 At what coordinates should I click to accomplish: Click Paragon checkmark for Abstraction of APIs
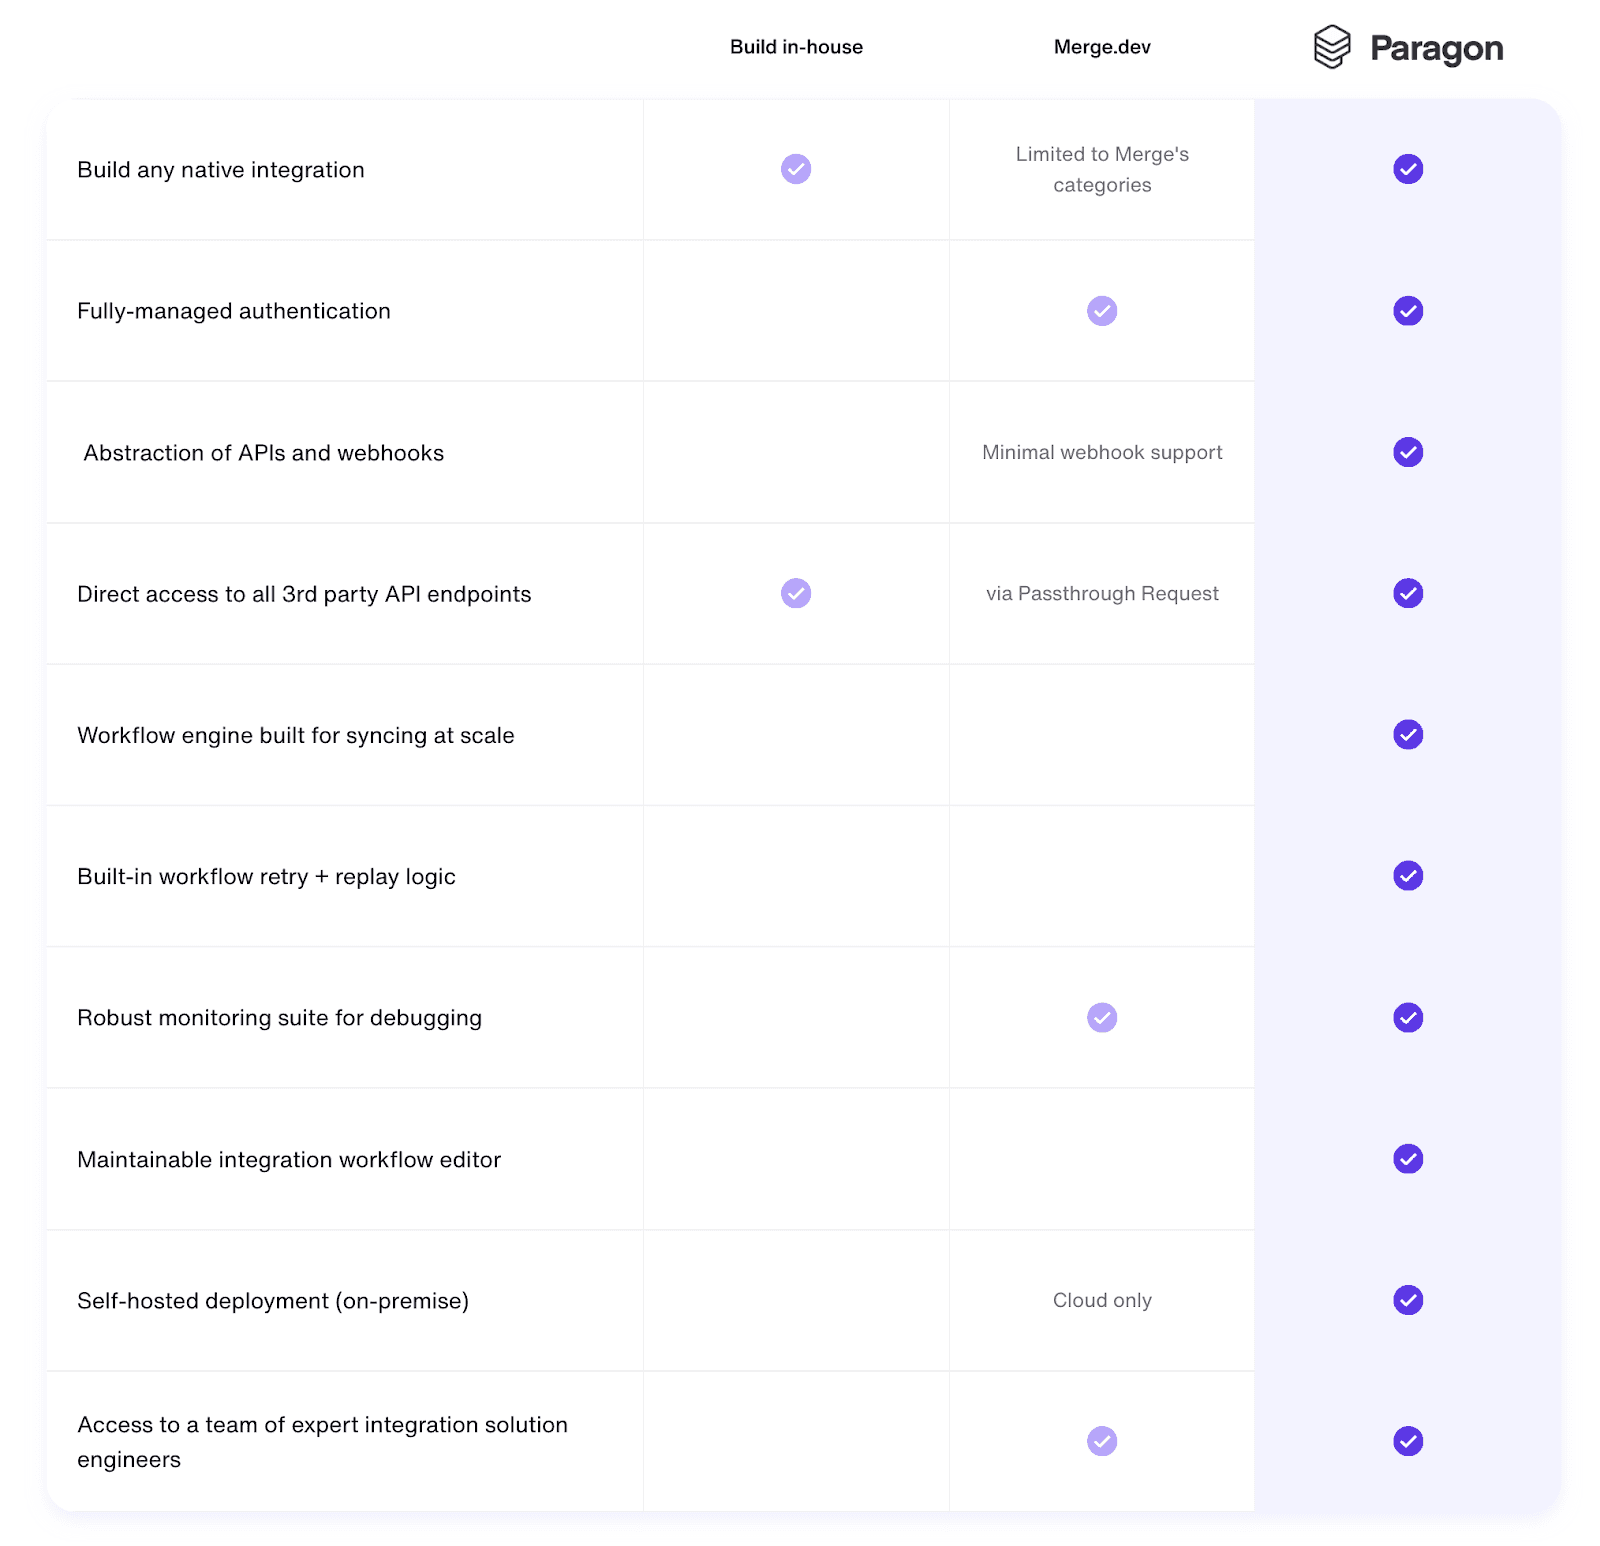(x=1408, y=452)
